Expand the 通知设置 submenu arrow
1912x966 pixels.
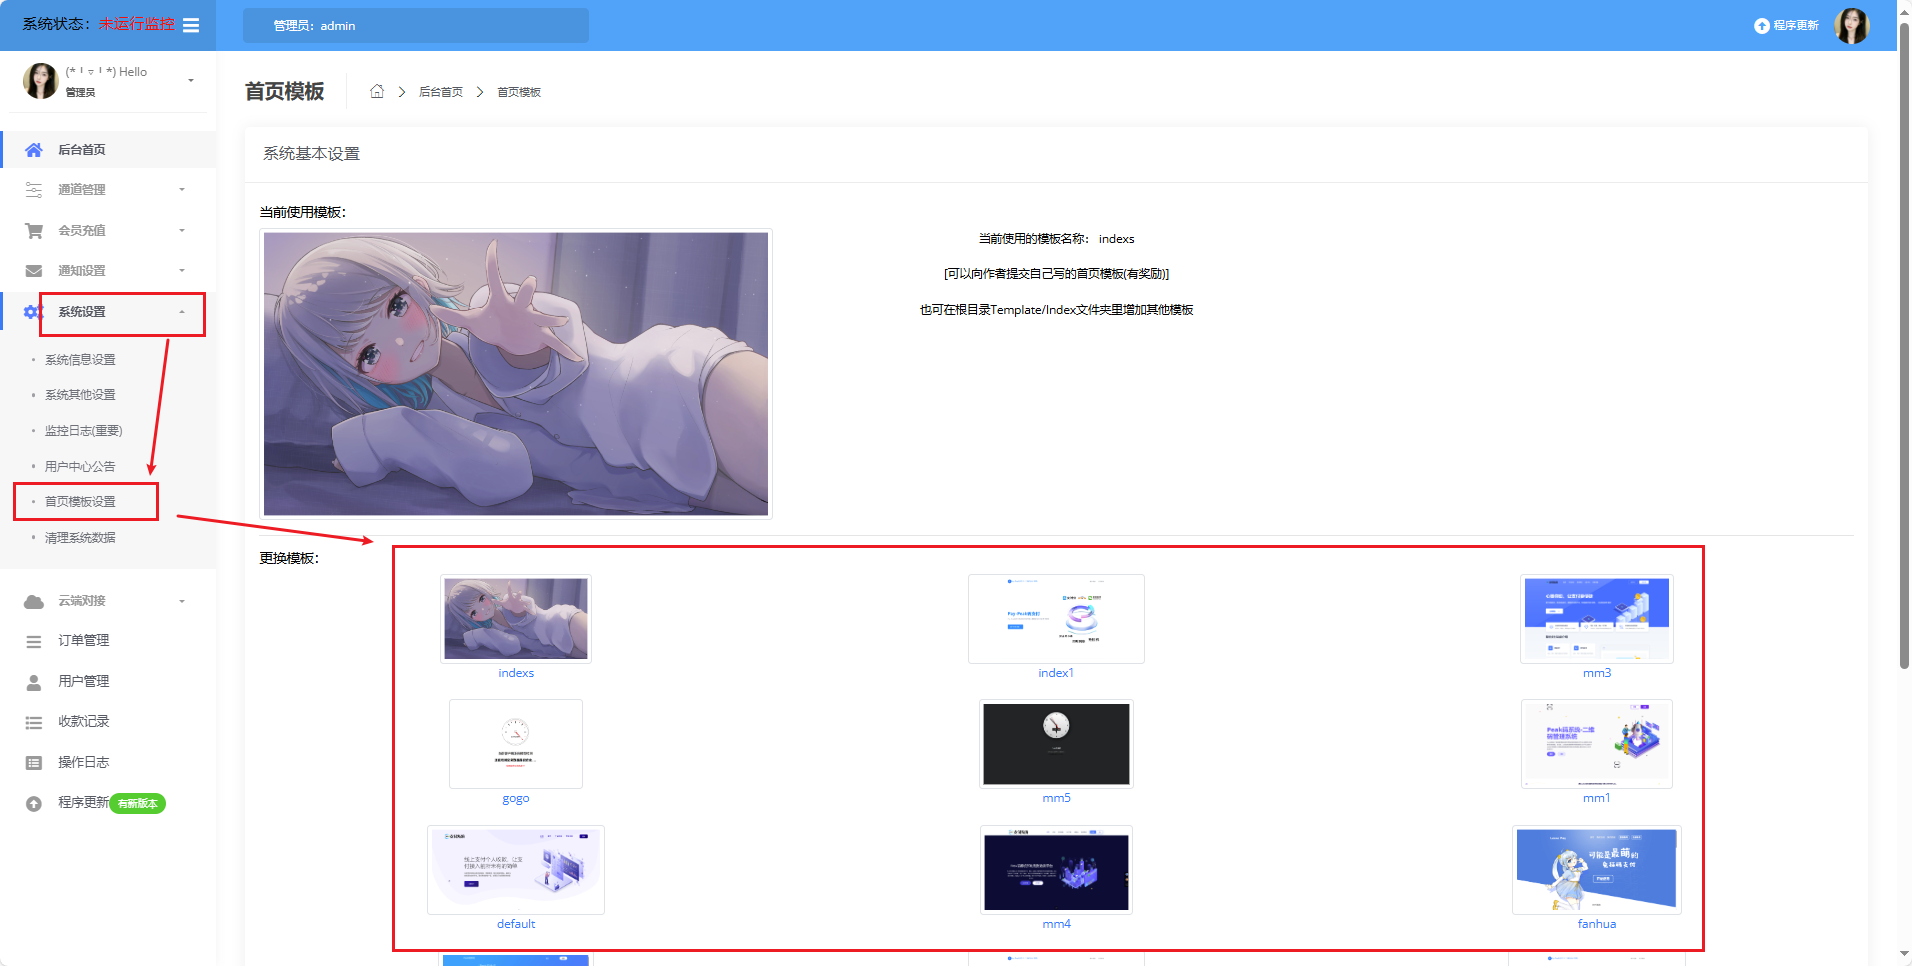tap(182, 271)
